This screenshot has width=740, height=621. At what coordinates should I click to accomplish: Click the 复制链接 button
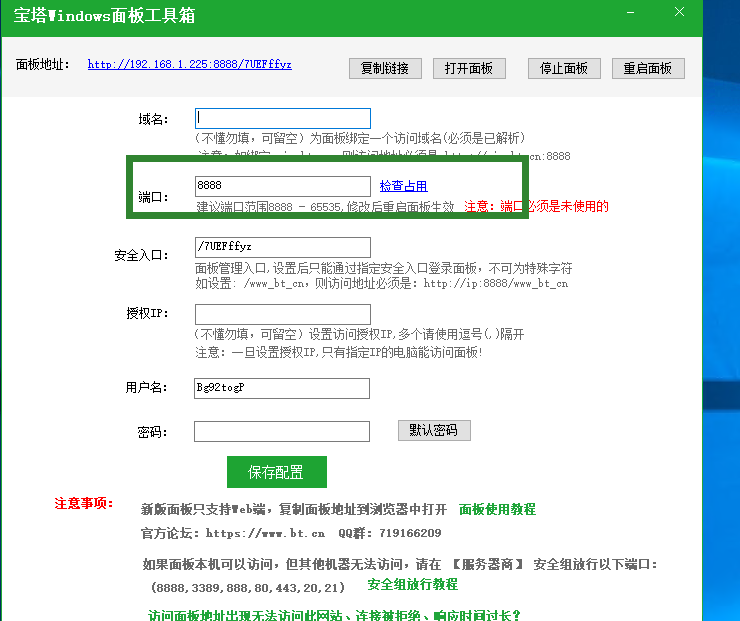coord(385,68)
